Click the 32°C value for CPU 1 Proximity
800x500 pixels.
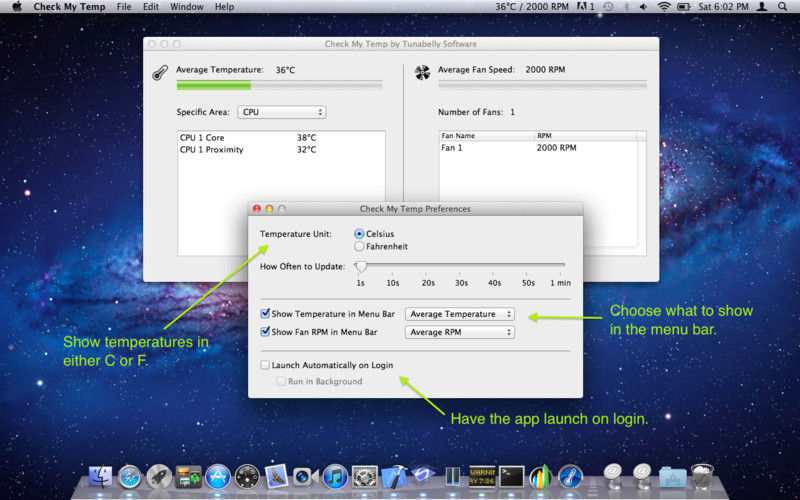[x=306, y=149]
